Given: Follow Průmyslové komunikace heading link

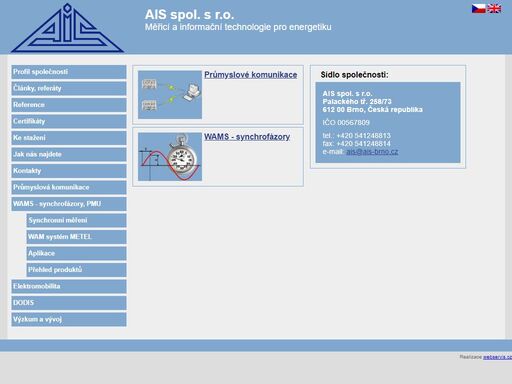Looking at the screenshot, I should coord(251,75).
